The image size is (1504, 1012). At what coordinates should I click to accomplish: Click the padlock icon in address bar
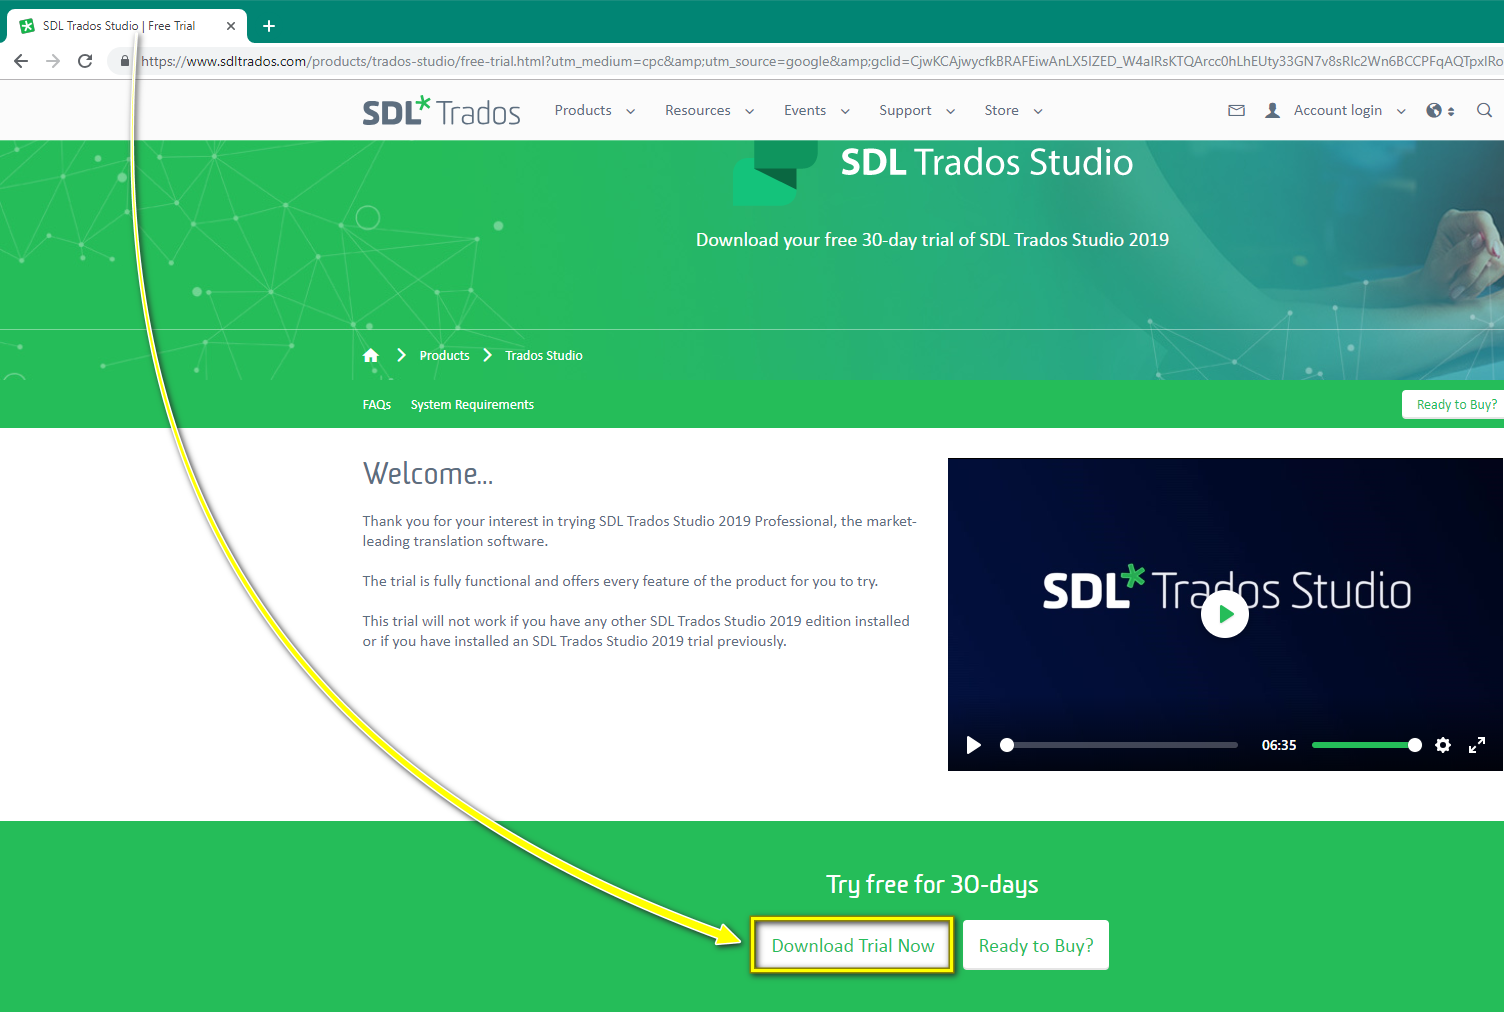(x=124, y=61)
